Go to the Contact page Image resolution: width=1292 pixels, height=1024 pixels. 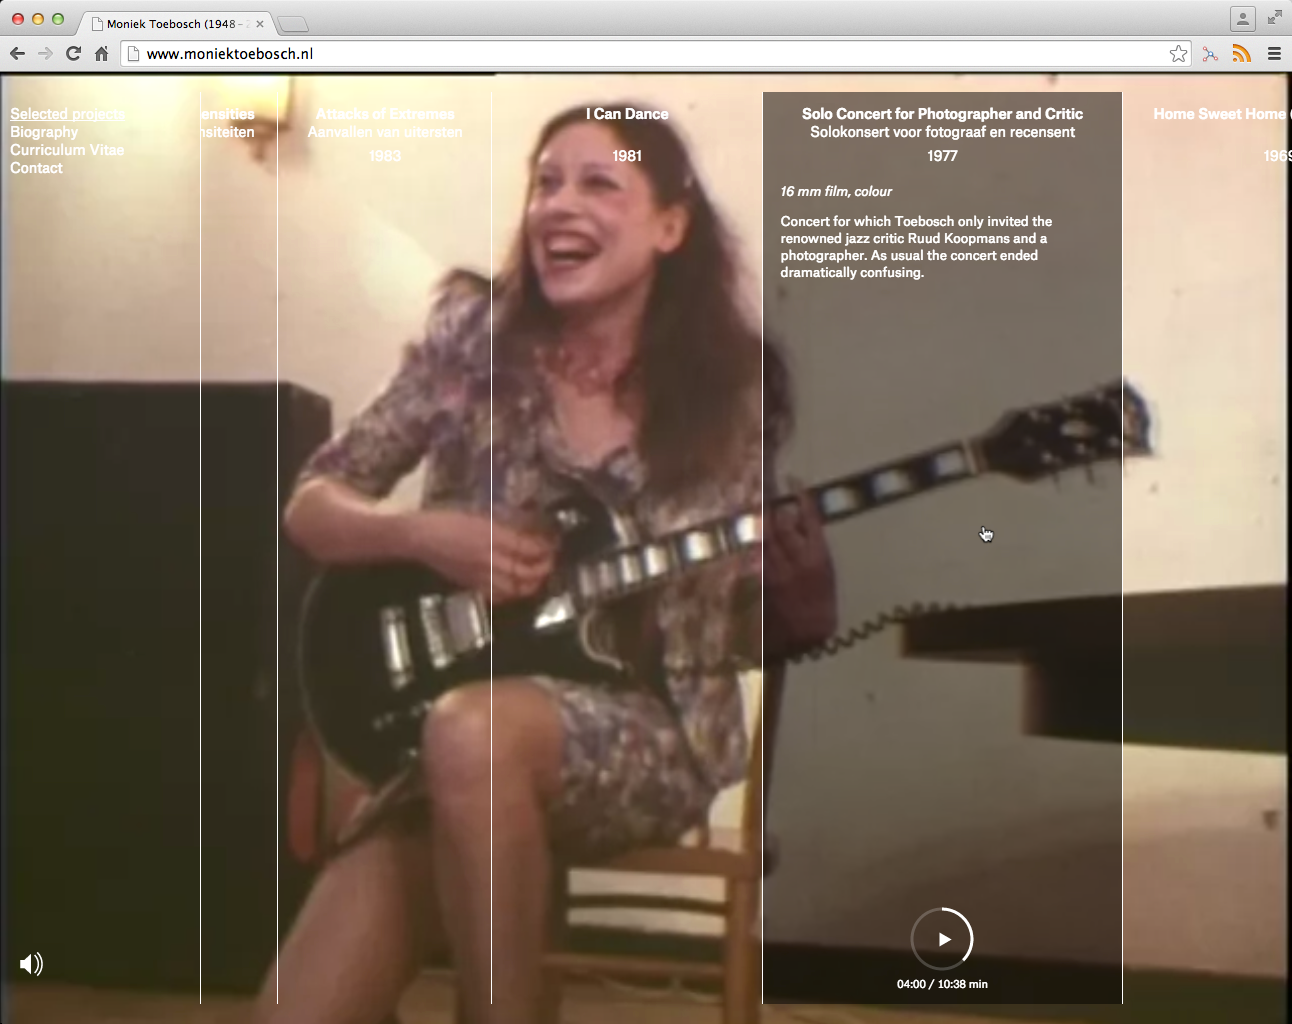[36, 168]
